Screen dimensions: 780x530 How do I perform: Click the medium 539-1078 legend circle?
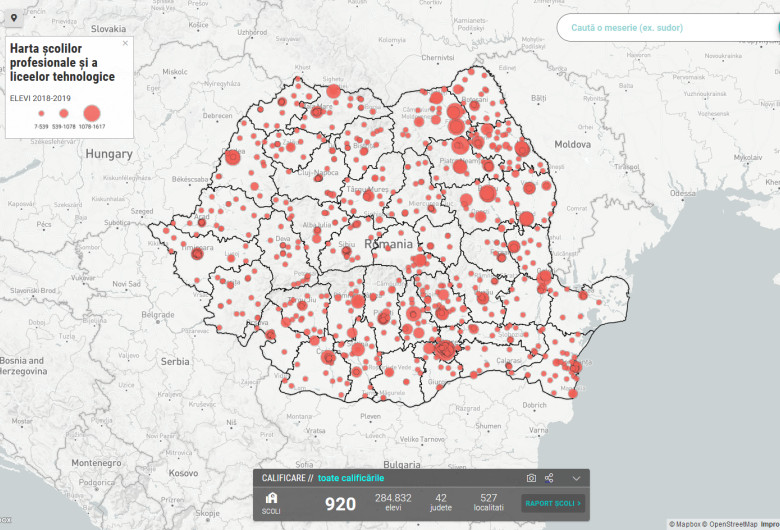[x=64, y=113]
